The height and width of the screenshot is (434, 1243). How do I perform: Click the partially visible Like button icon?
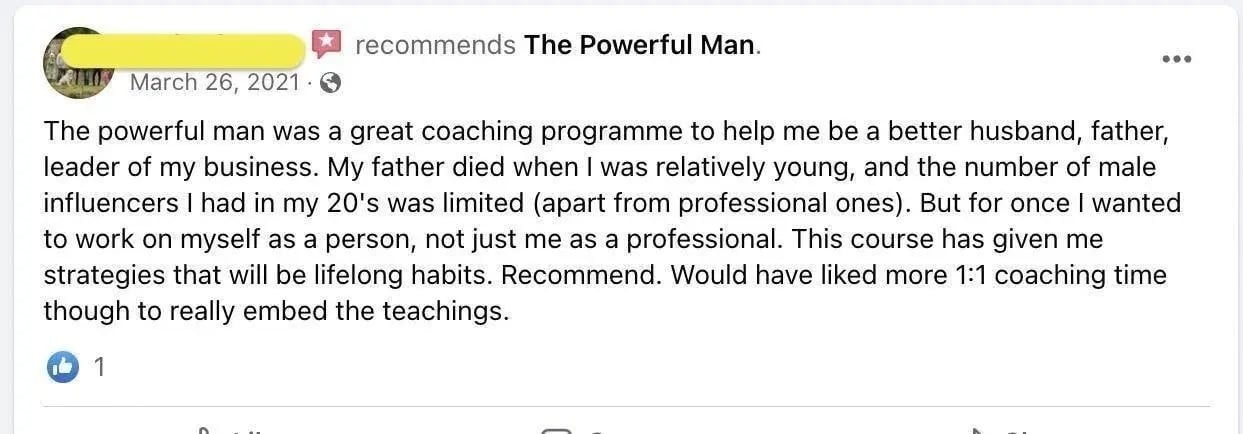(x=207, y=430)
